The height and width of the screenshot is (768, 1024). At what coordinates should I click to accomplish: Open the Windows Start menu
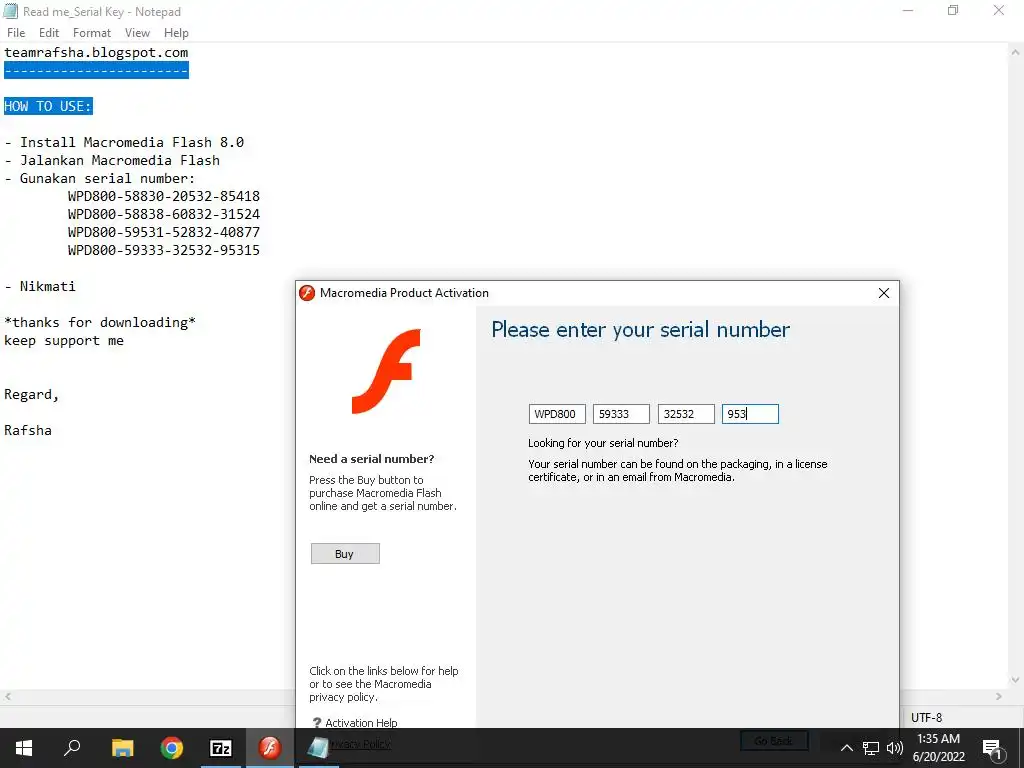click(24, 748)
